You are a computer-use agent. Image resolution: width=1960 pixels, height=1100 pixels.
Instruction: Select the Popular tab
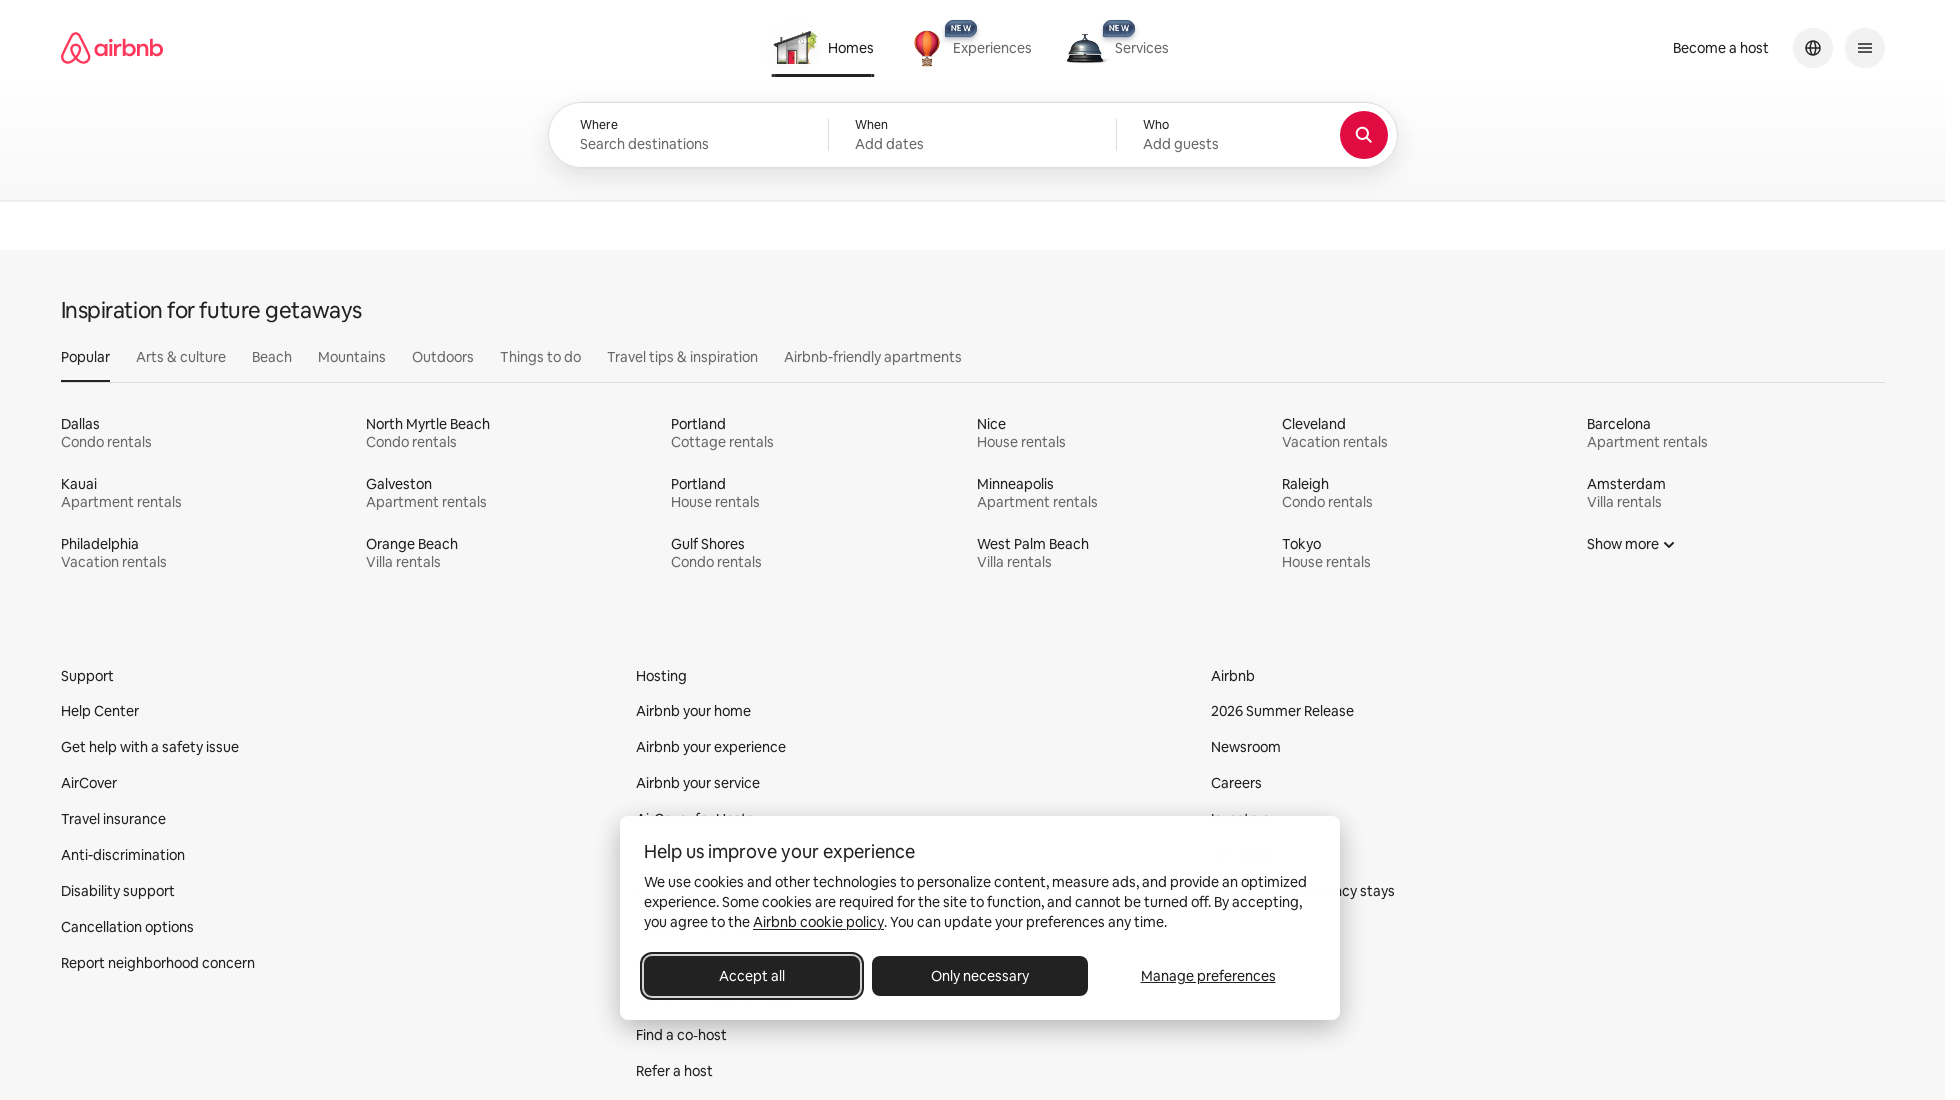pos(85,357)
